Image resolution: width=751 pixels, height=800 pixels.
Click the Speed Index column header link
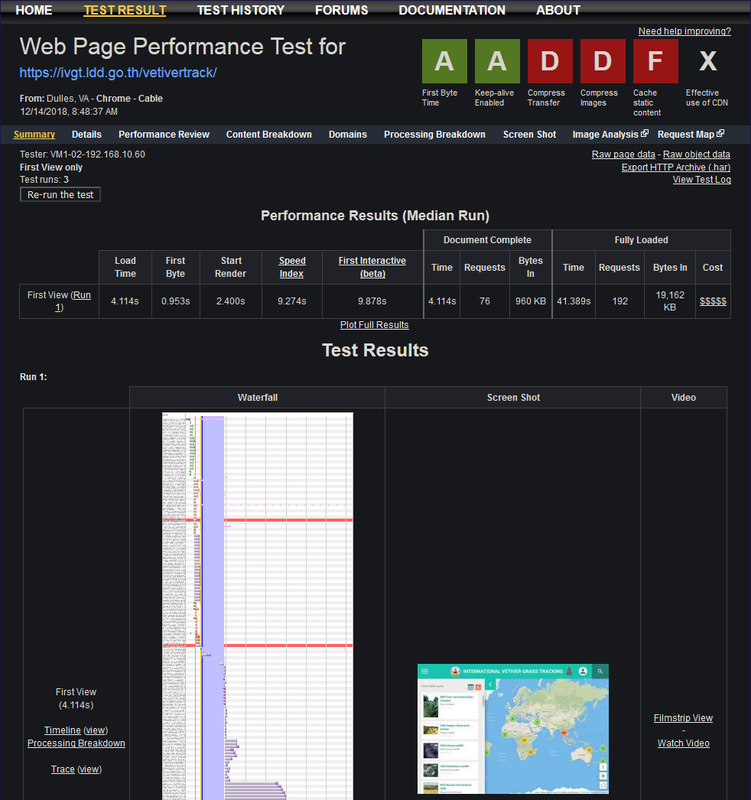pos(292,267)
